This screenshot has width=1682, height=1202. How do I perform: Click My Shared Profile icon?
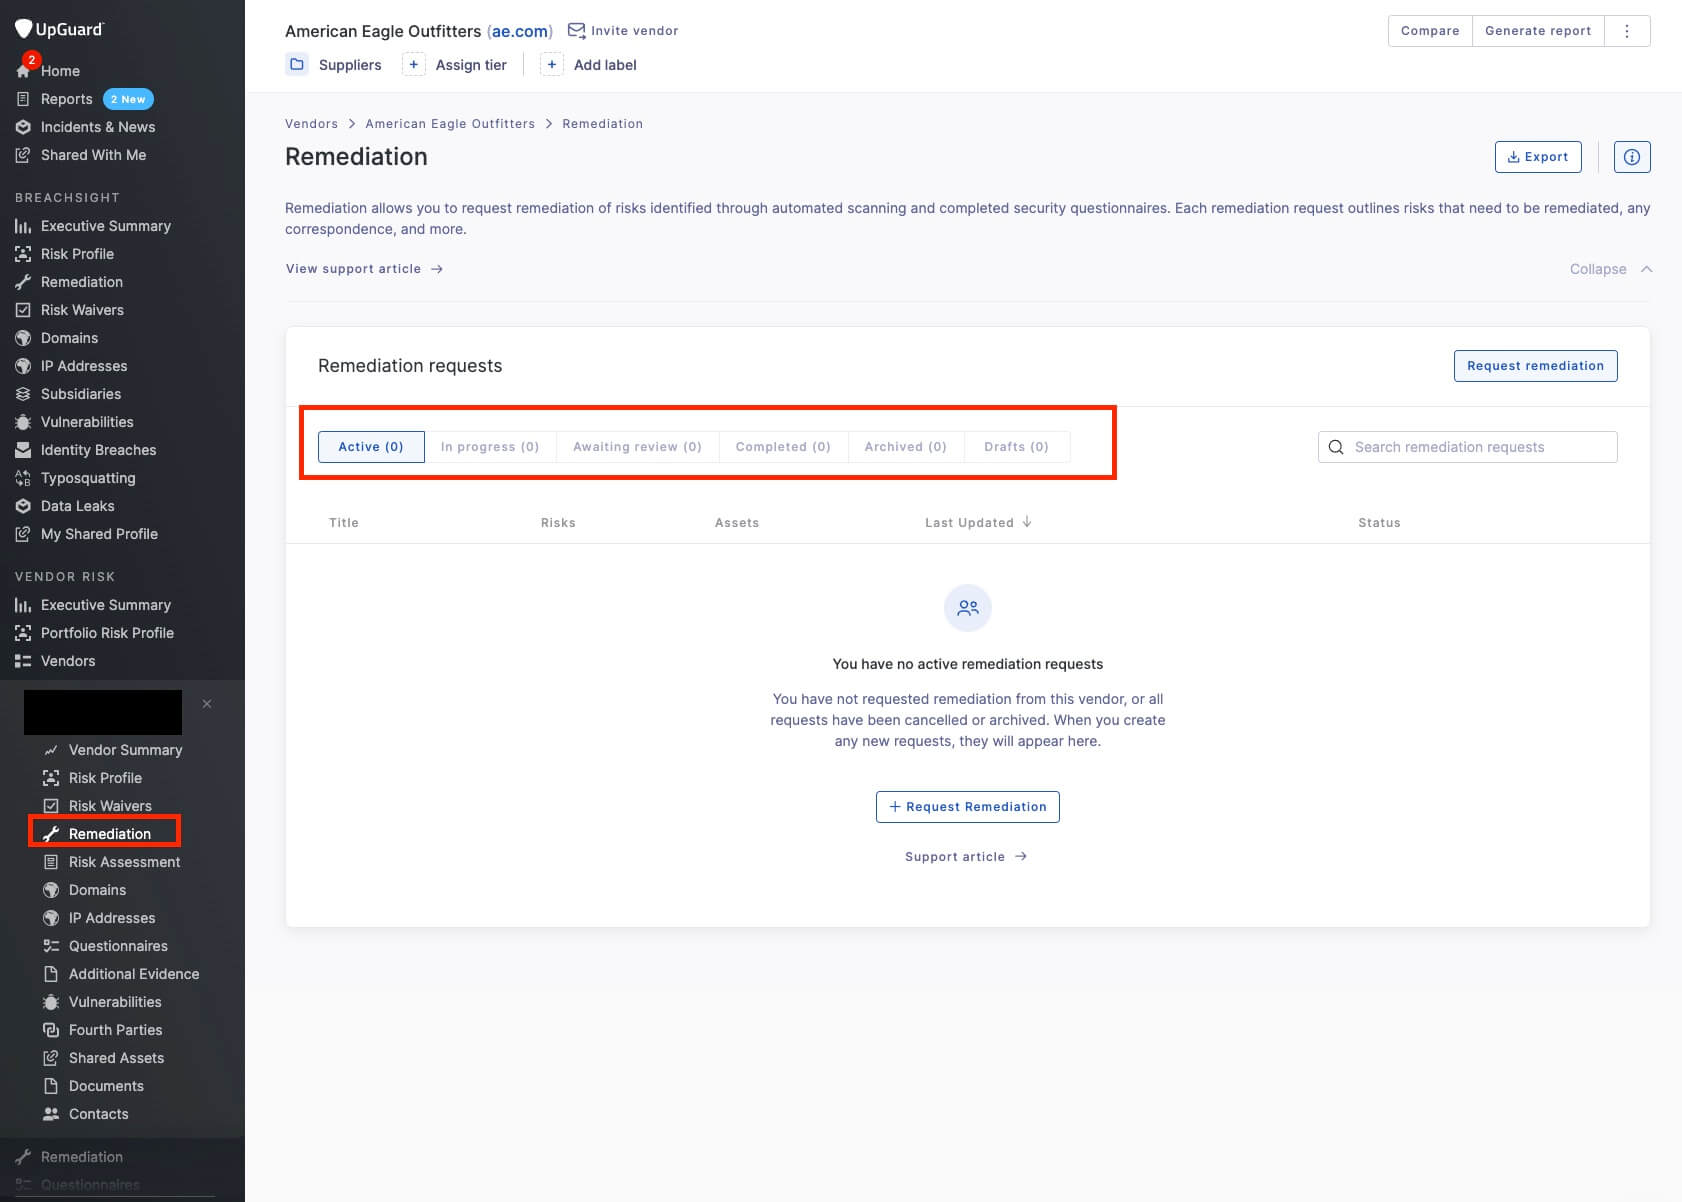click(x=23, y=534)
